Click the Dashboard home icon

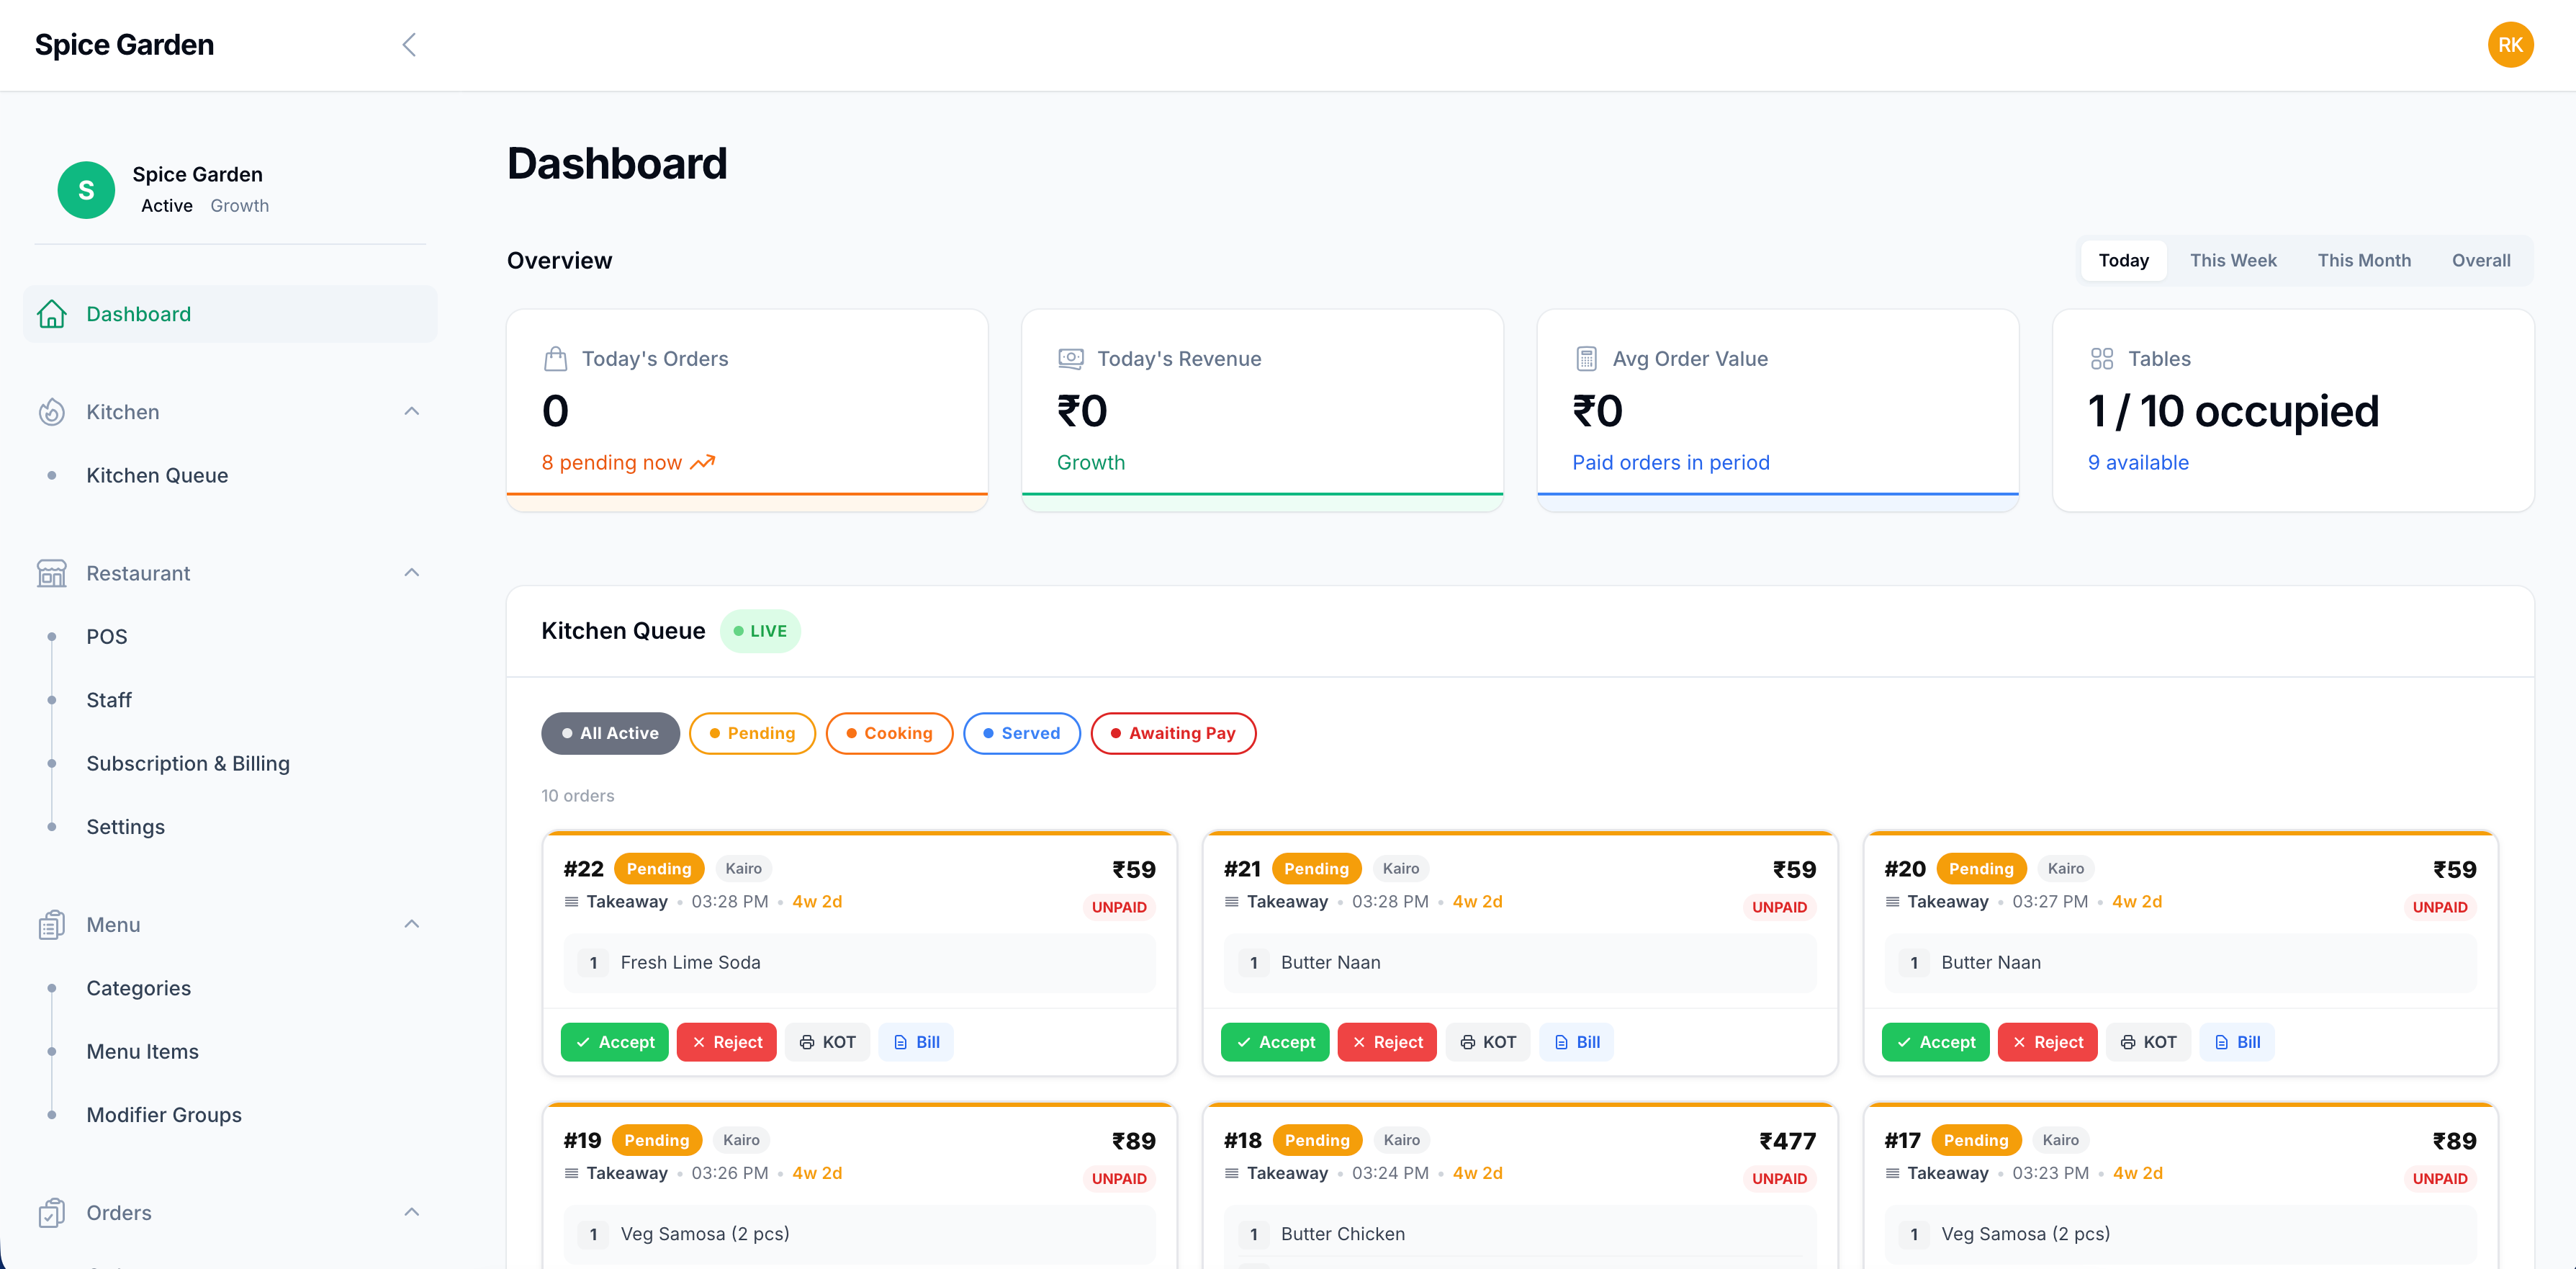(x=51, y=313)
